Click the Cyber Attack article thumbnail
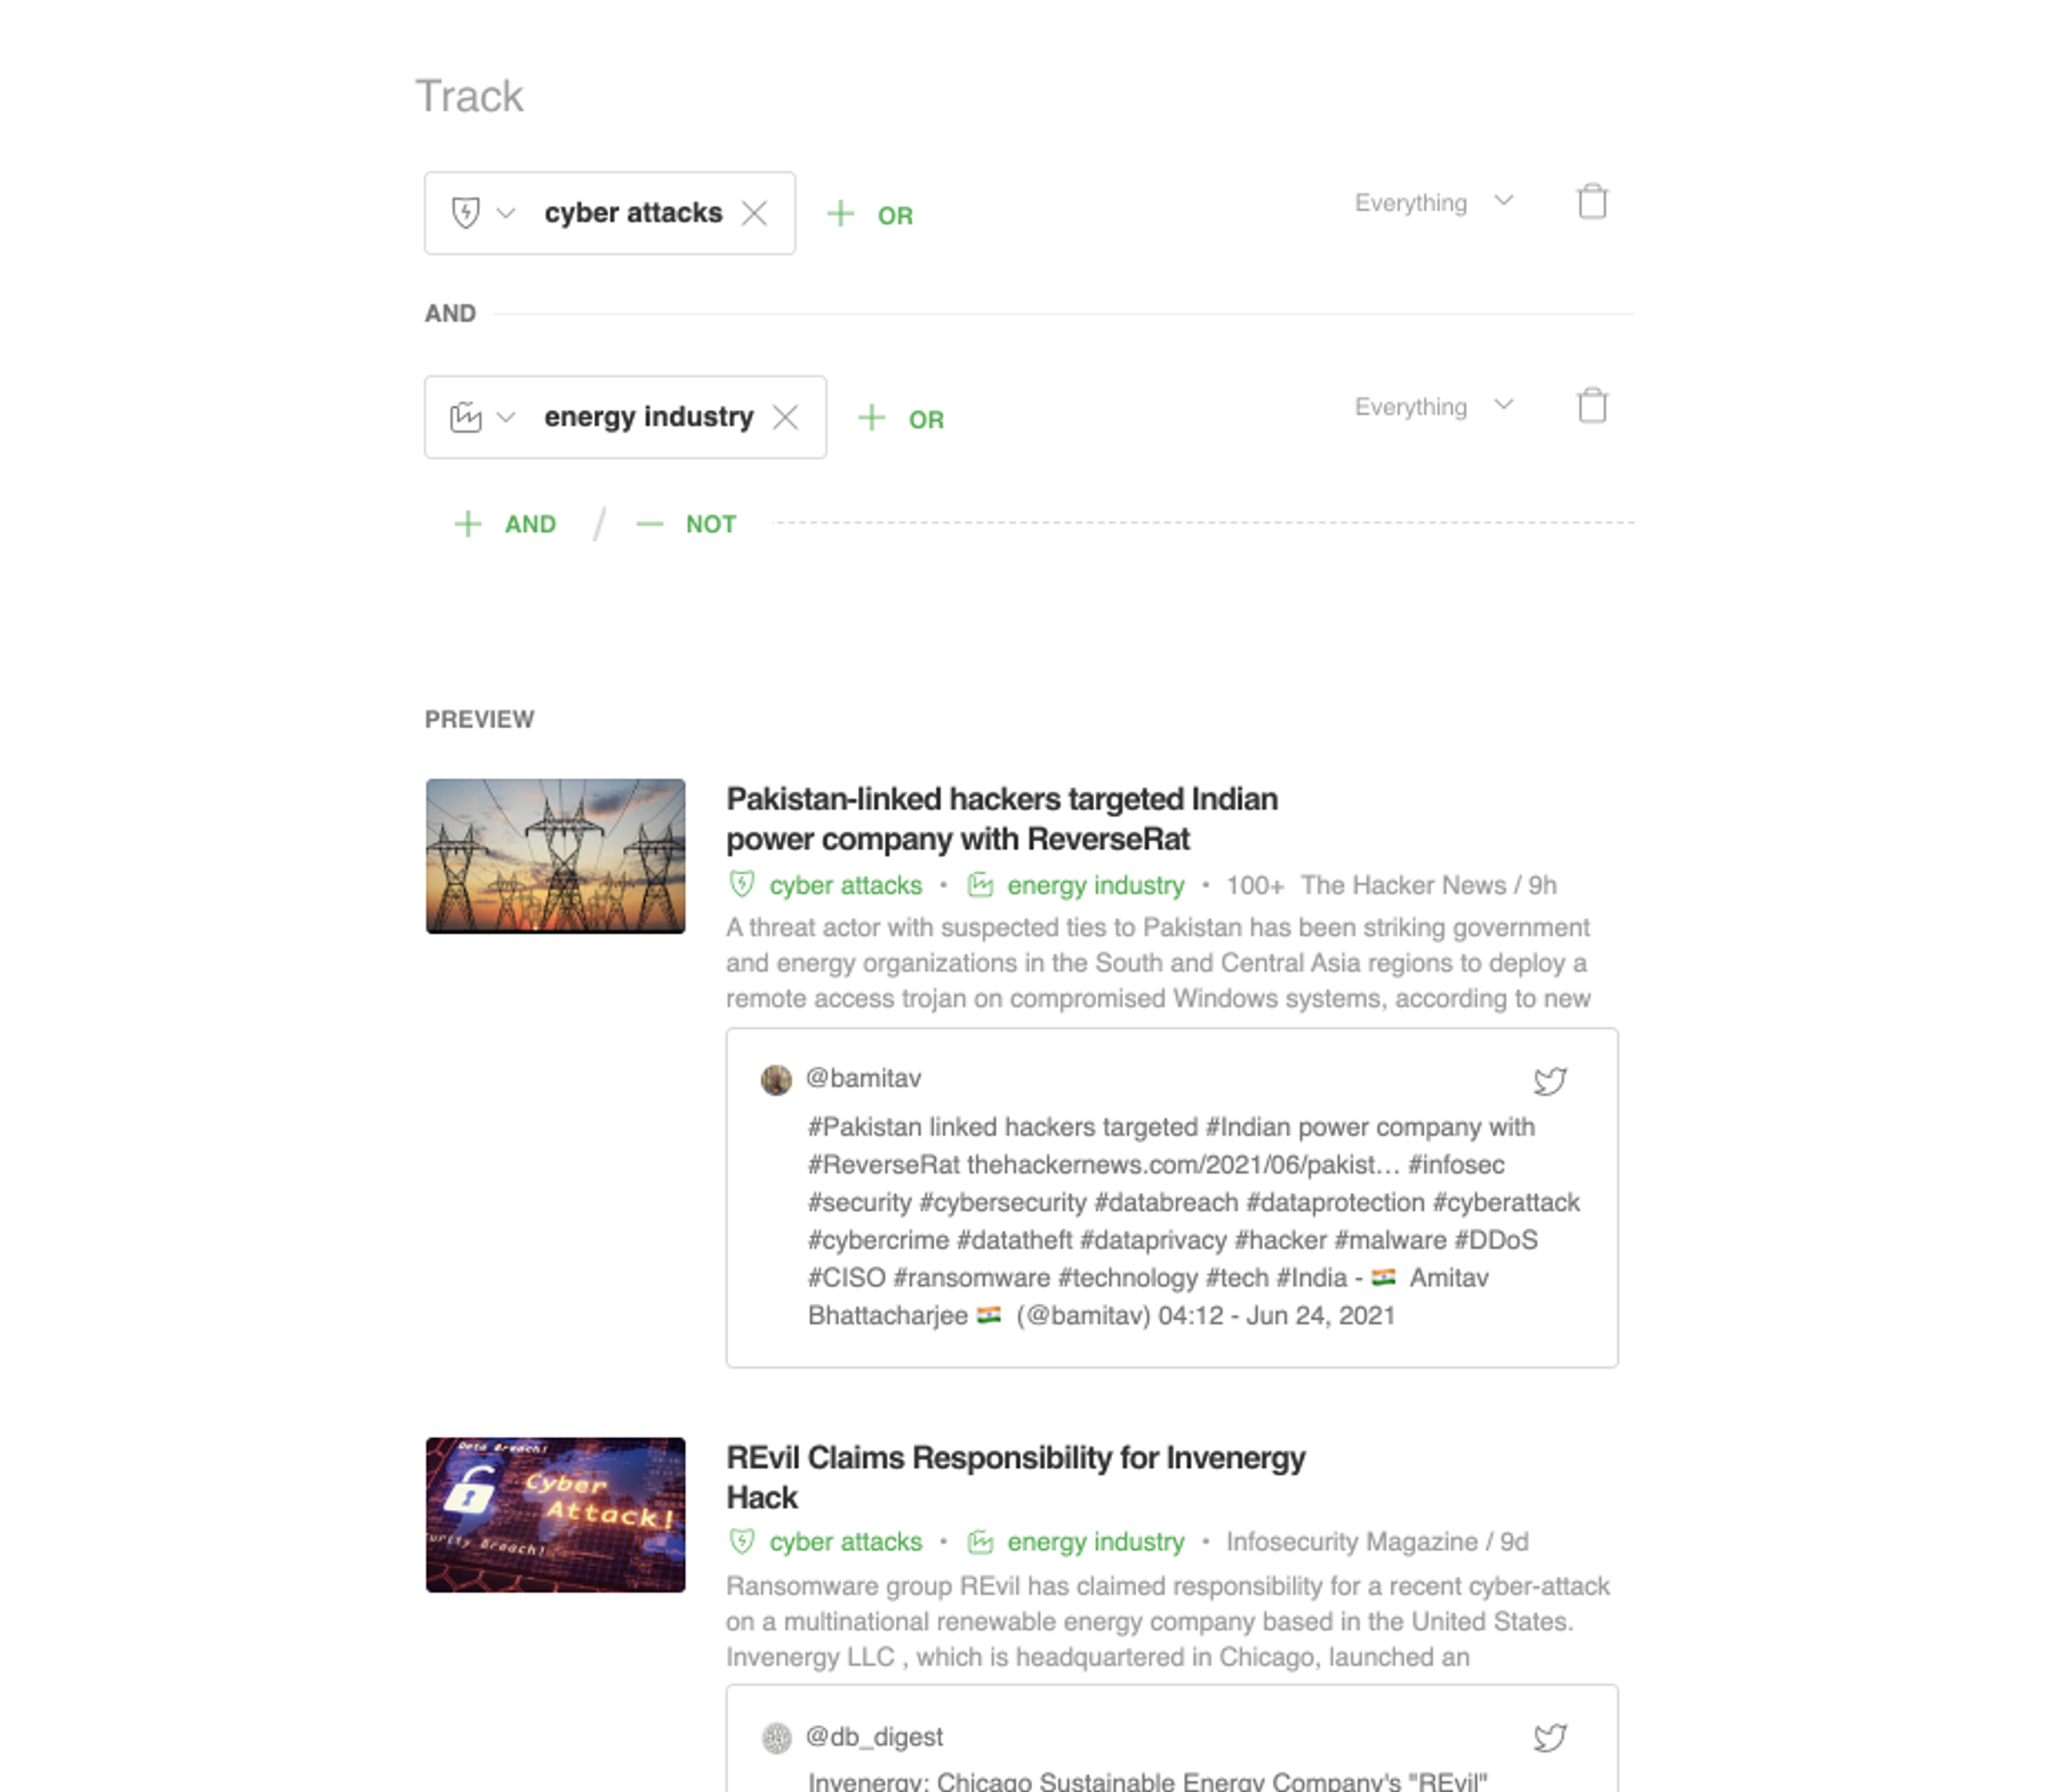Screen dimensions: 2056x1792 tap(555, 1514)
